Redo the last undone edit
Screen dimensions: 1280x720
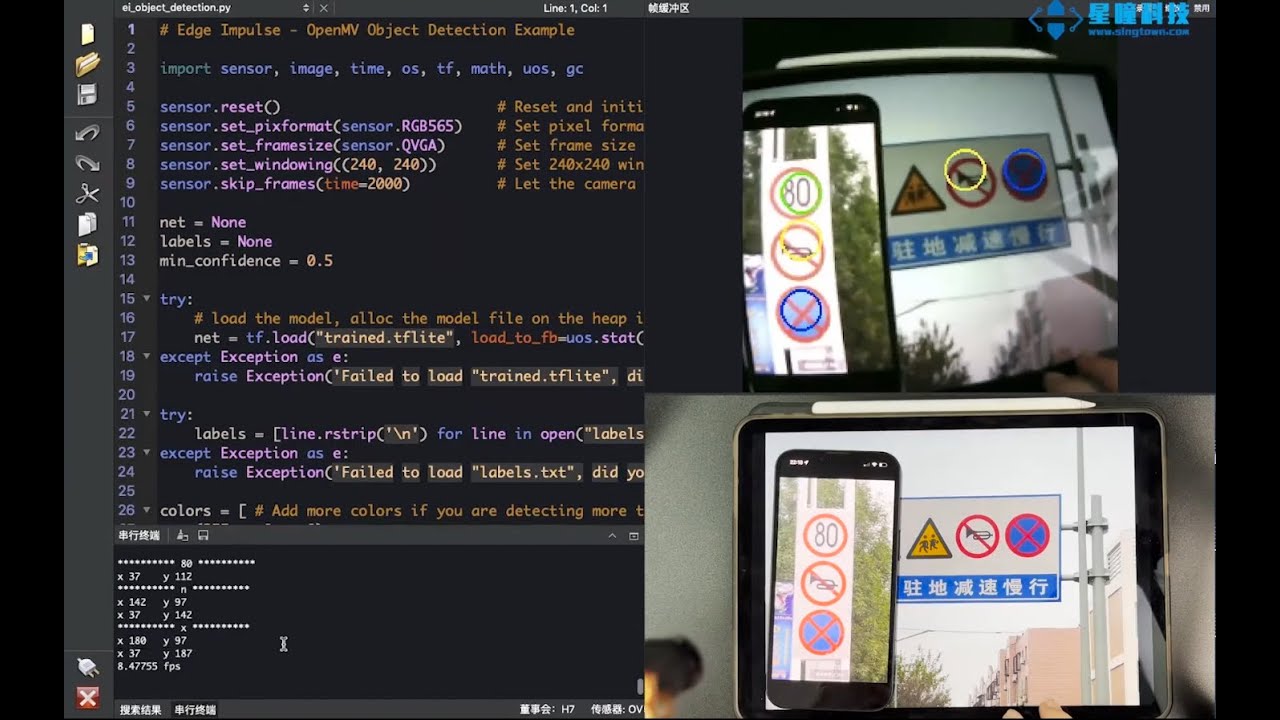point(87,163)
